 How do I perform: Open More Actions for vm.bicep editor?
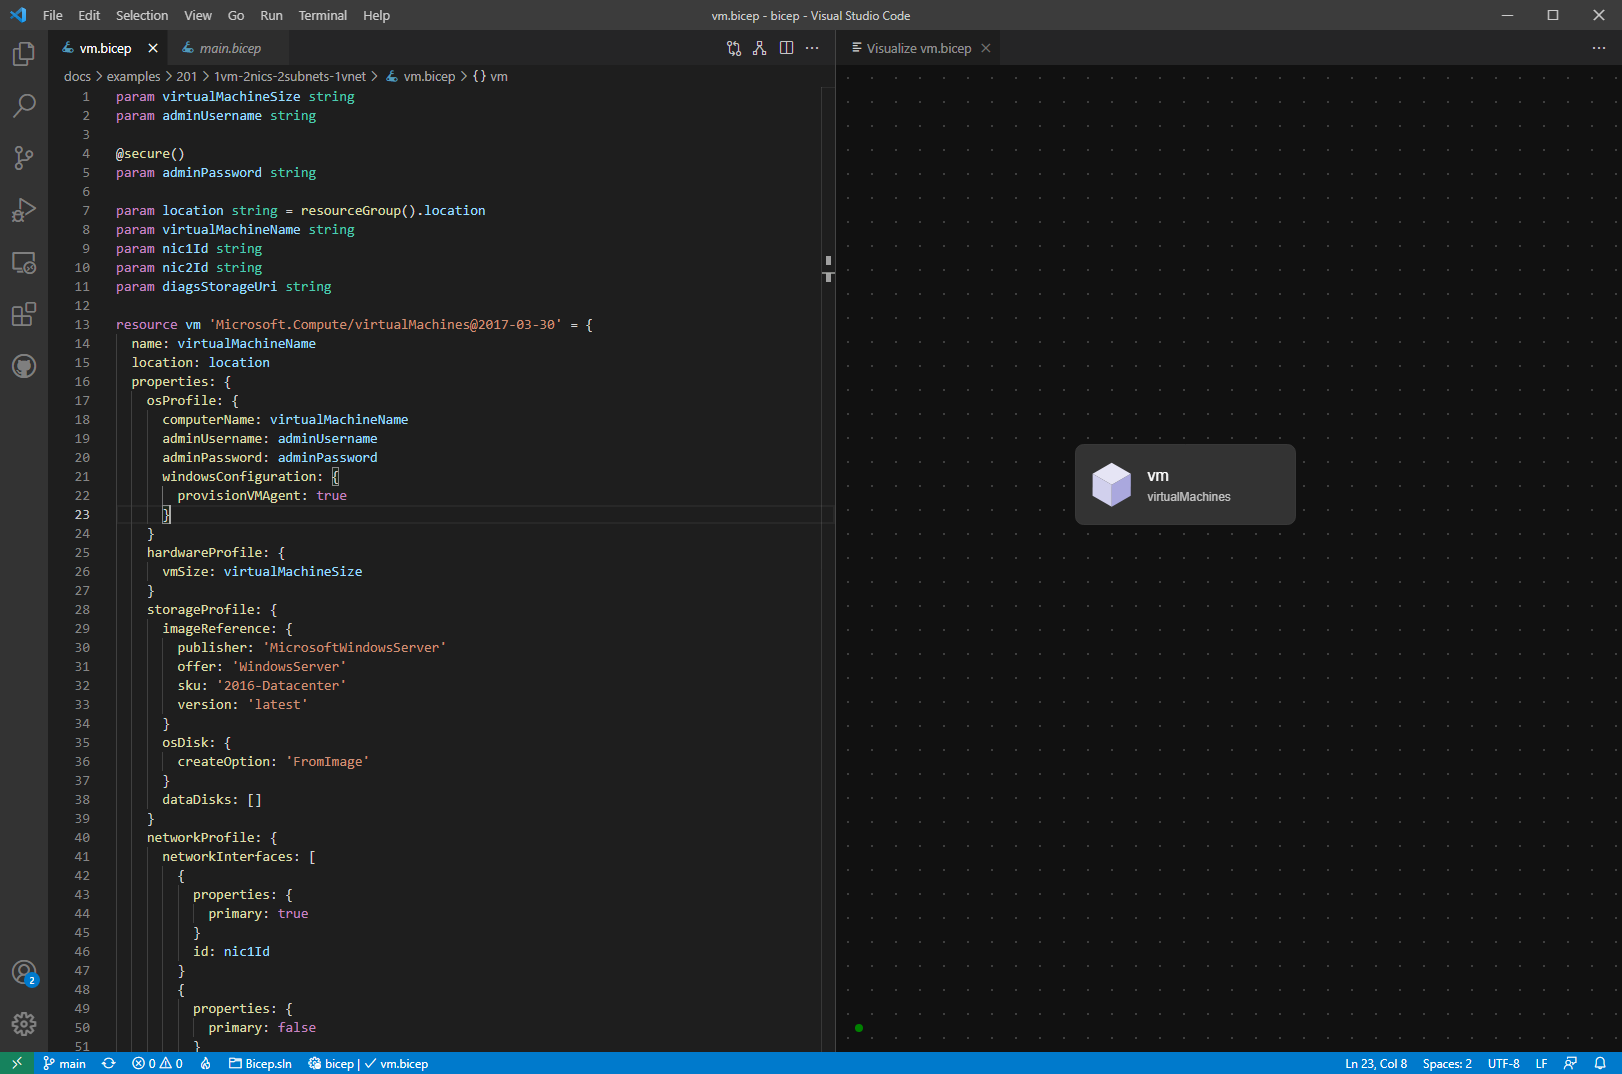click(812, 48)
